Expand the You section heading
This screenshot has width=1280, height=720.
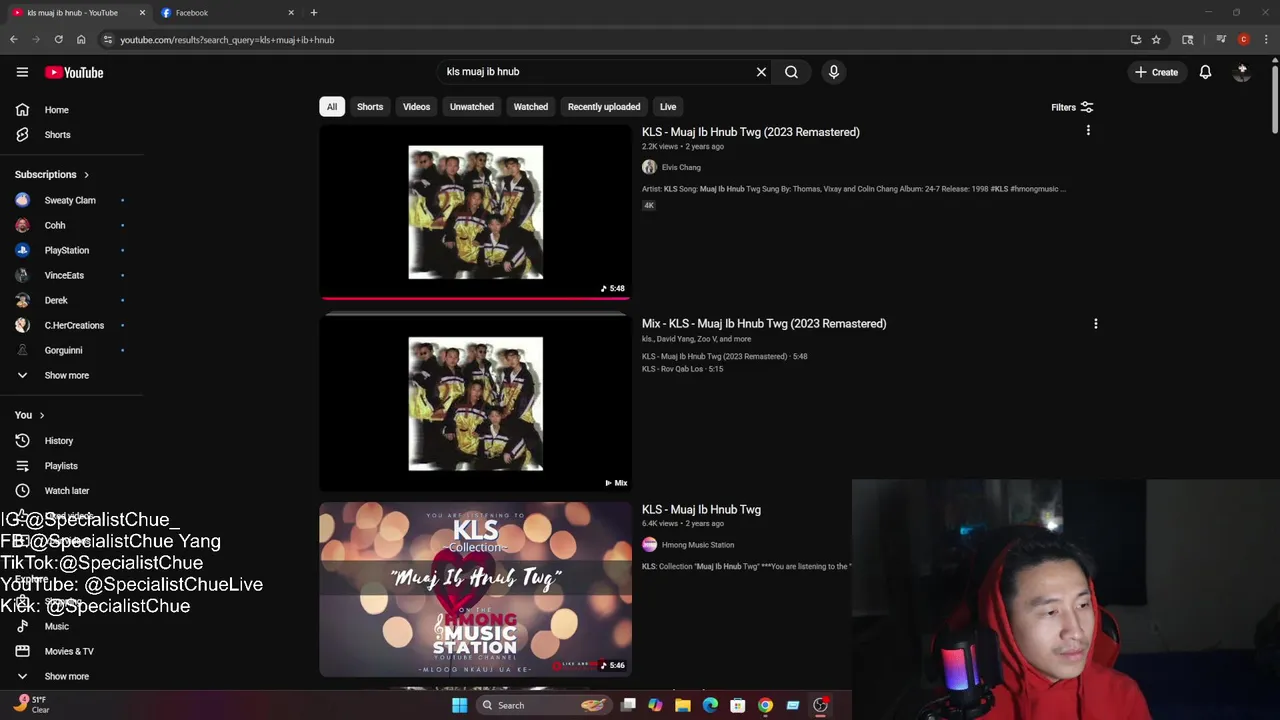[x=30, y=415]
